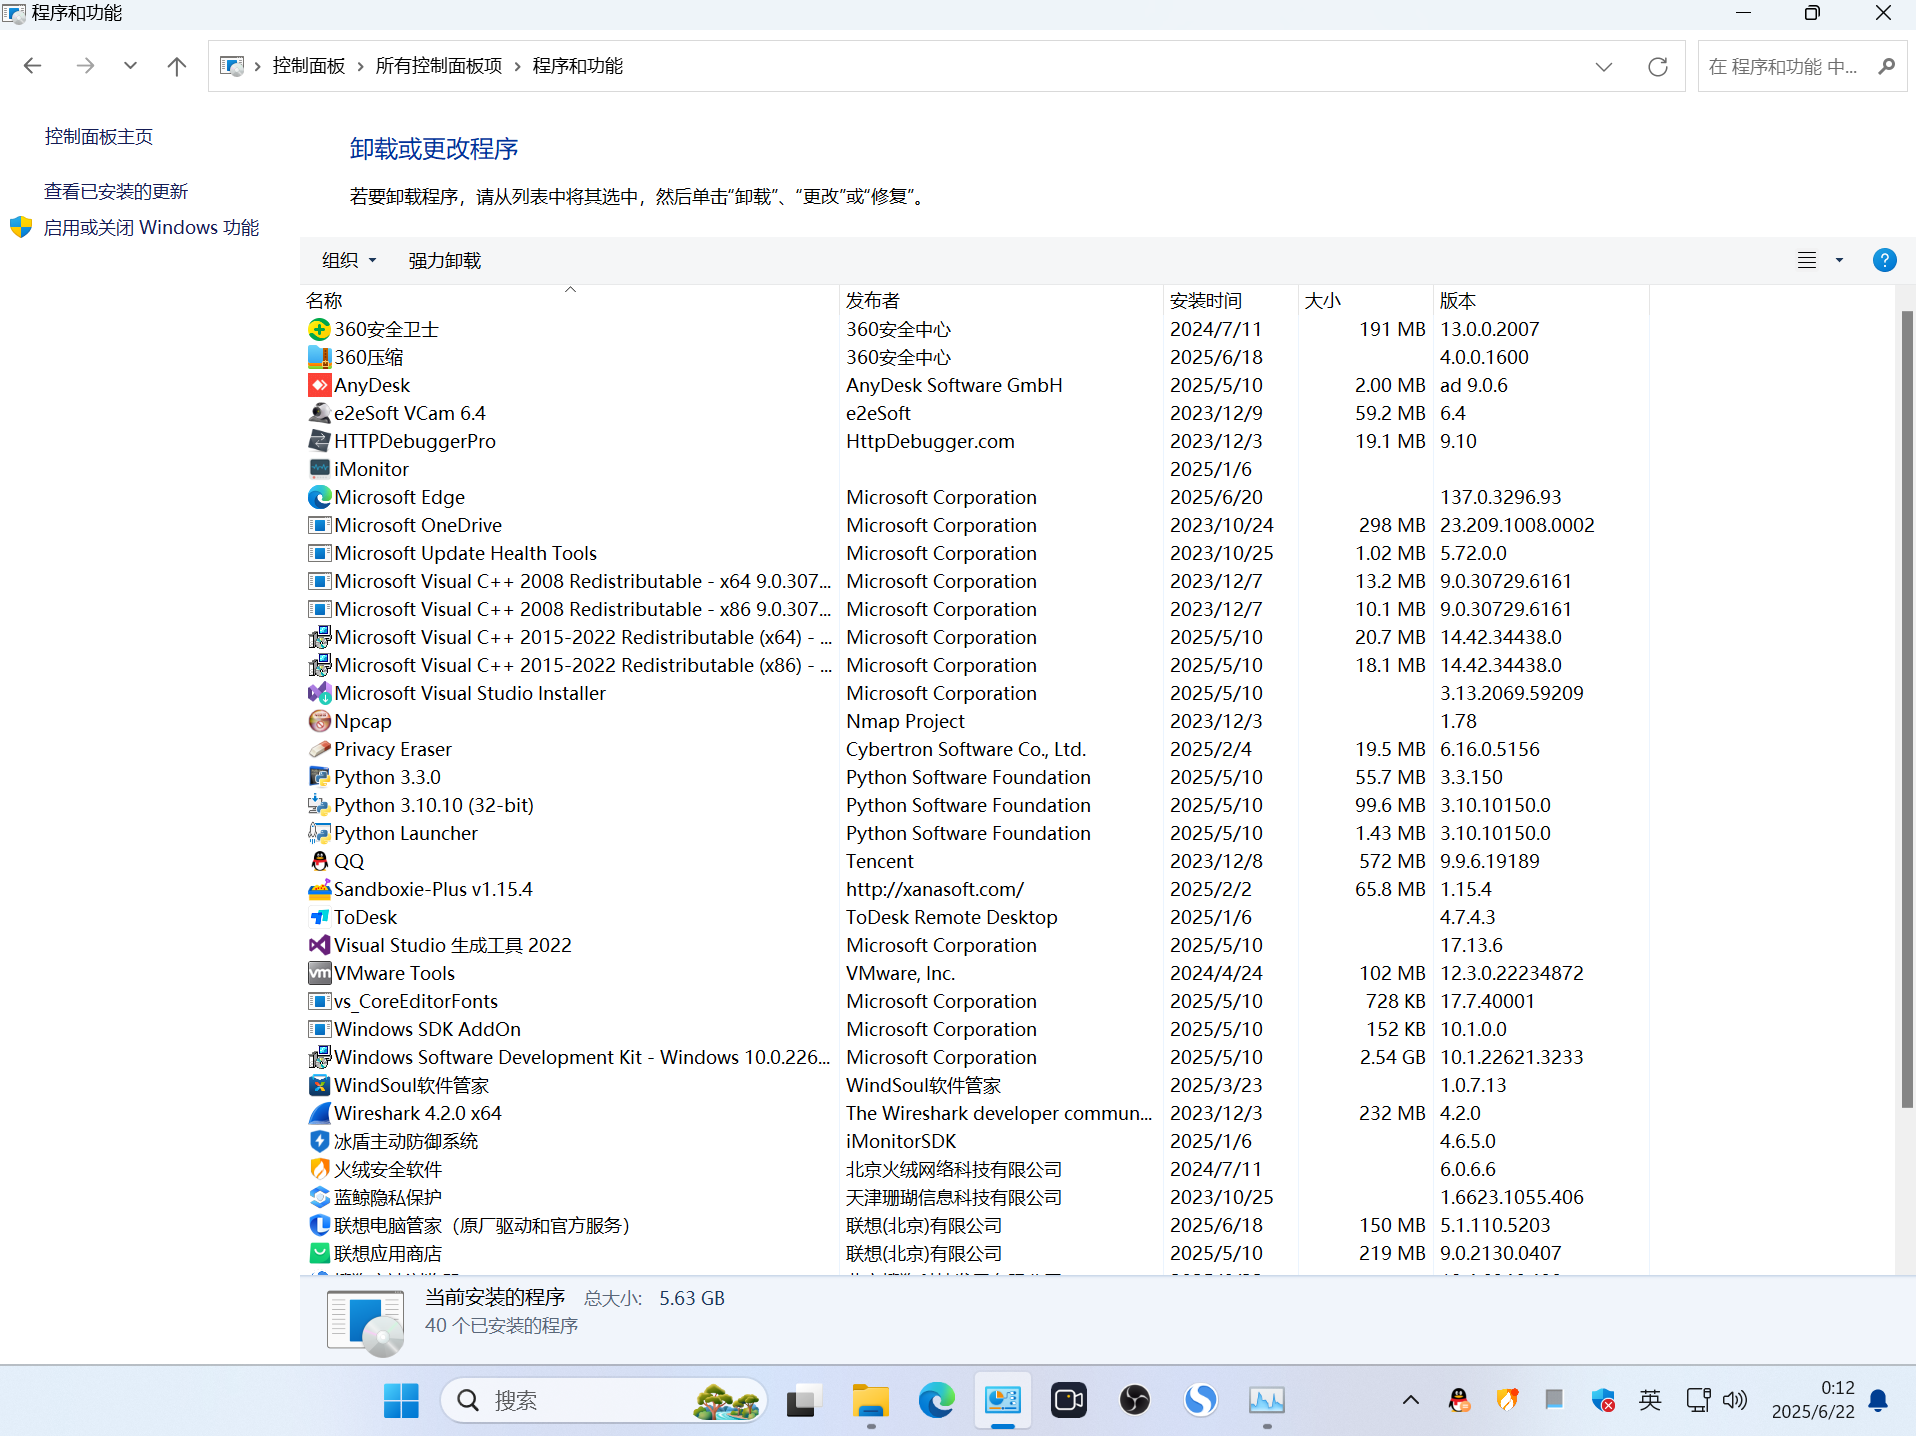Click the VMware Tools icon
Image resolution: width=1916 pixels, height=1436 pixels.
coord(319,973)
